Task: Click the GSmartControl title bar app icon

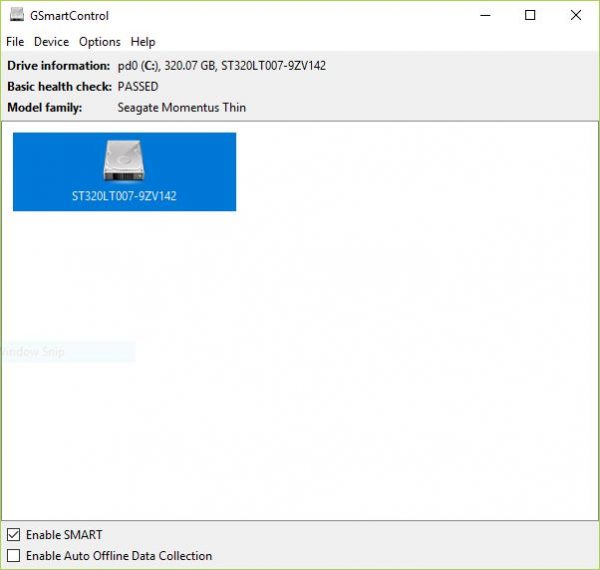Action: 17,15
